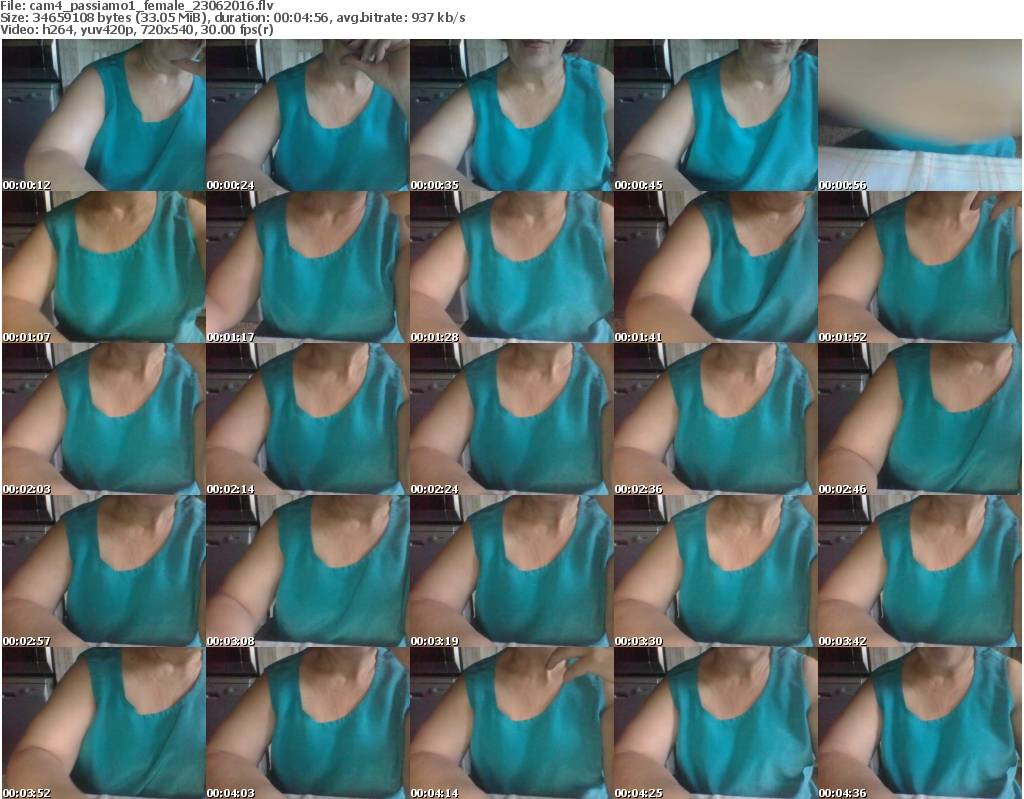Click the size text 34659108 bytes
This screenshot has width=1024, height=799.
coord(82,18)
